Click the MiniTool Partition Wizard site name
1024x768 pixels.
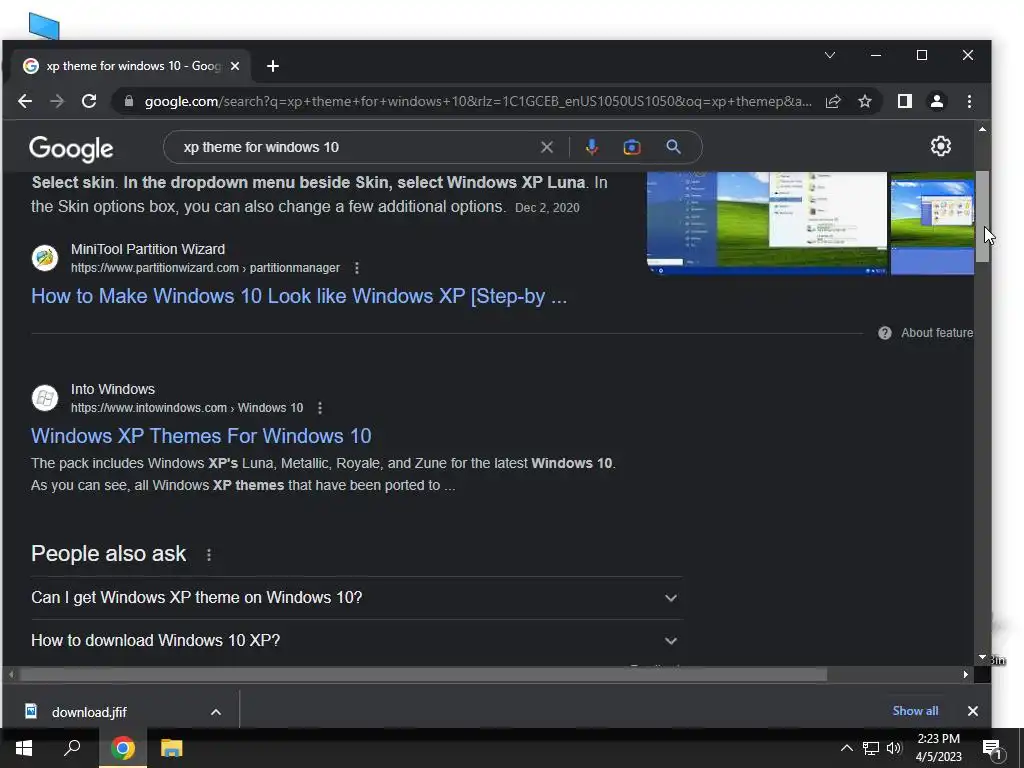click(148, 249)
